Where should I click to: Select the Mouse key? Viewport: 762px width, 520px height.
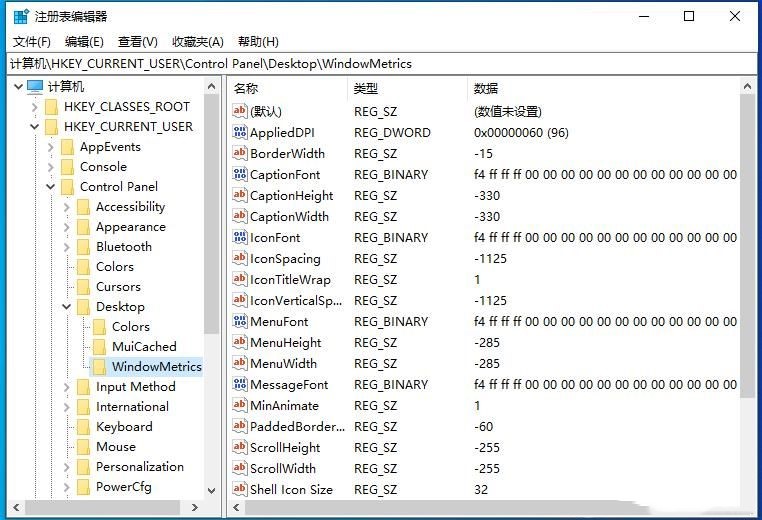(116, 447)
